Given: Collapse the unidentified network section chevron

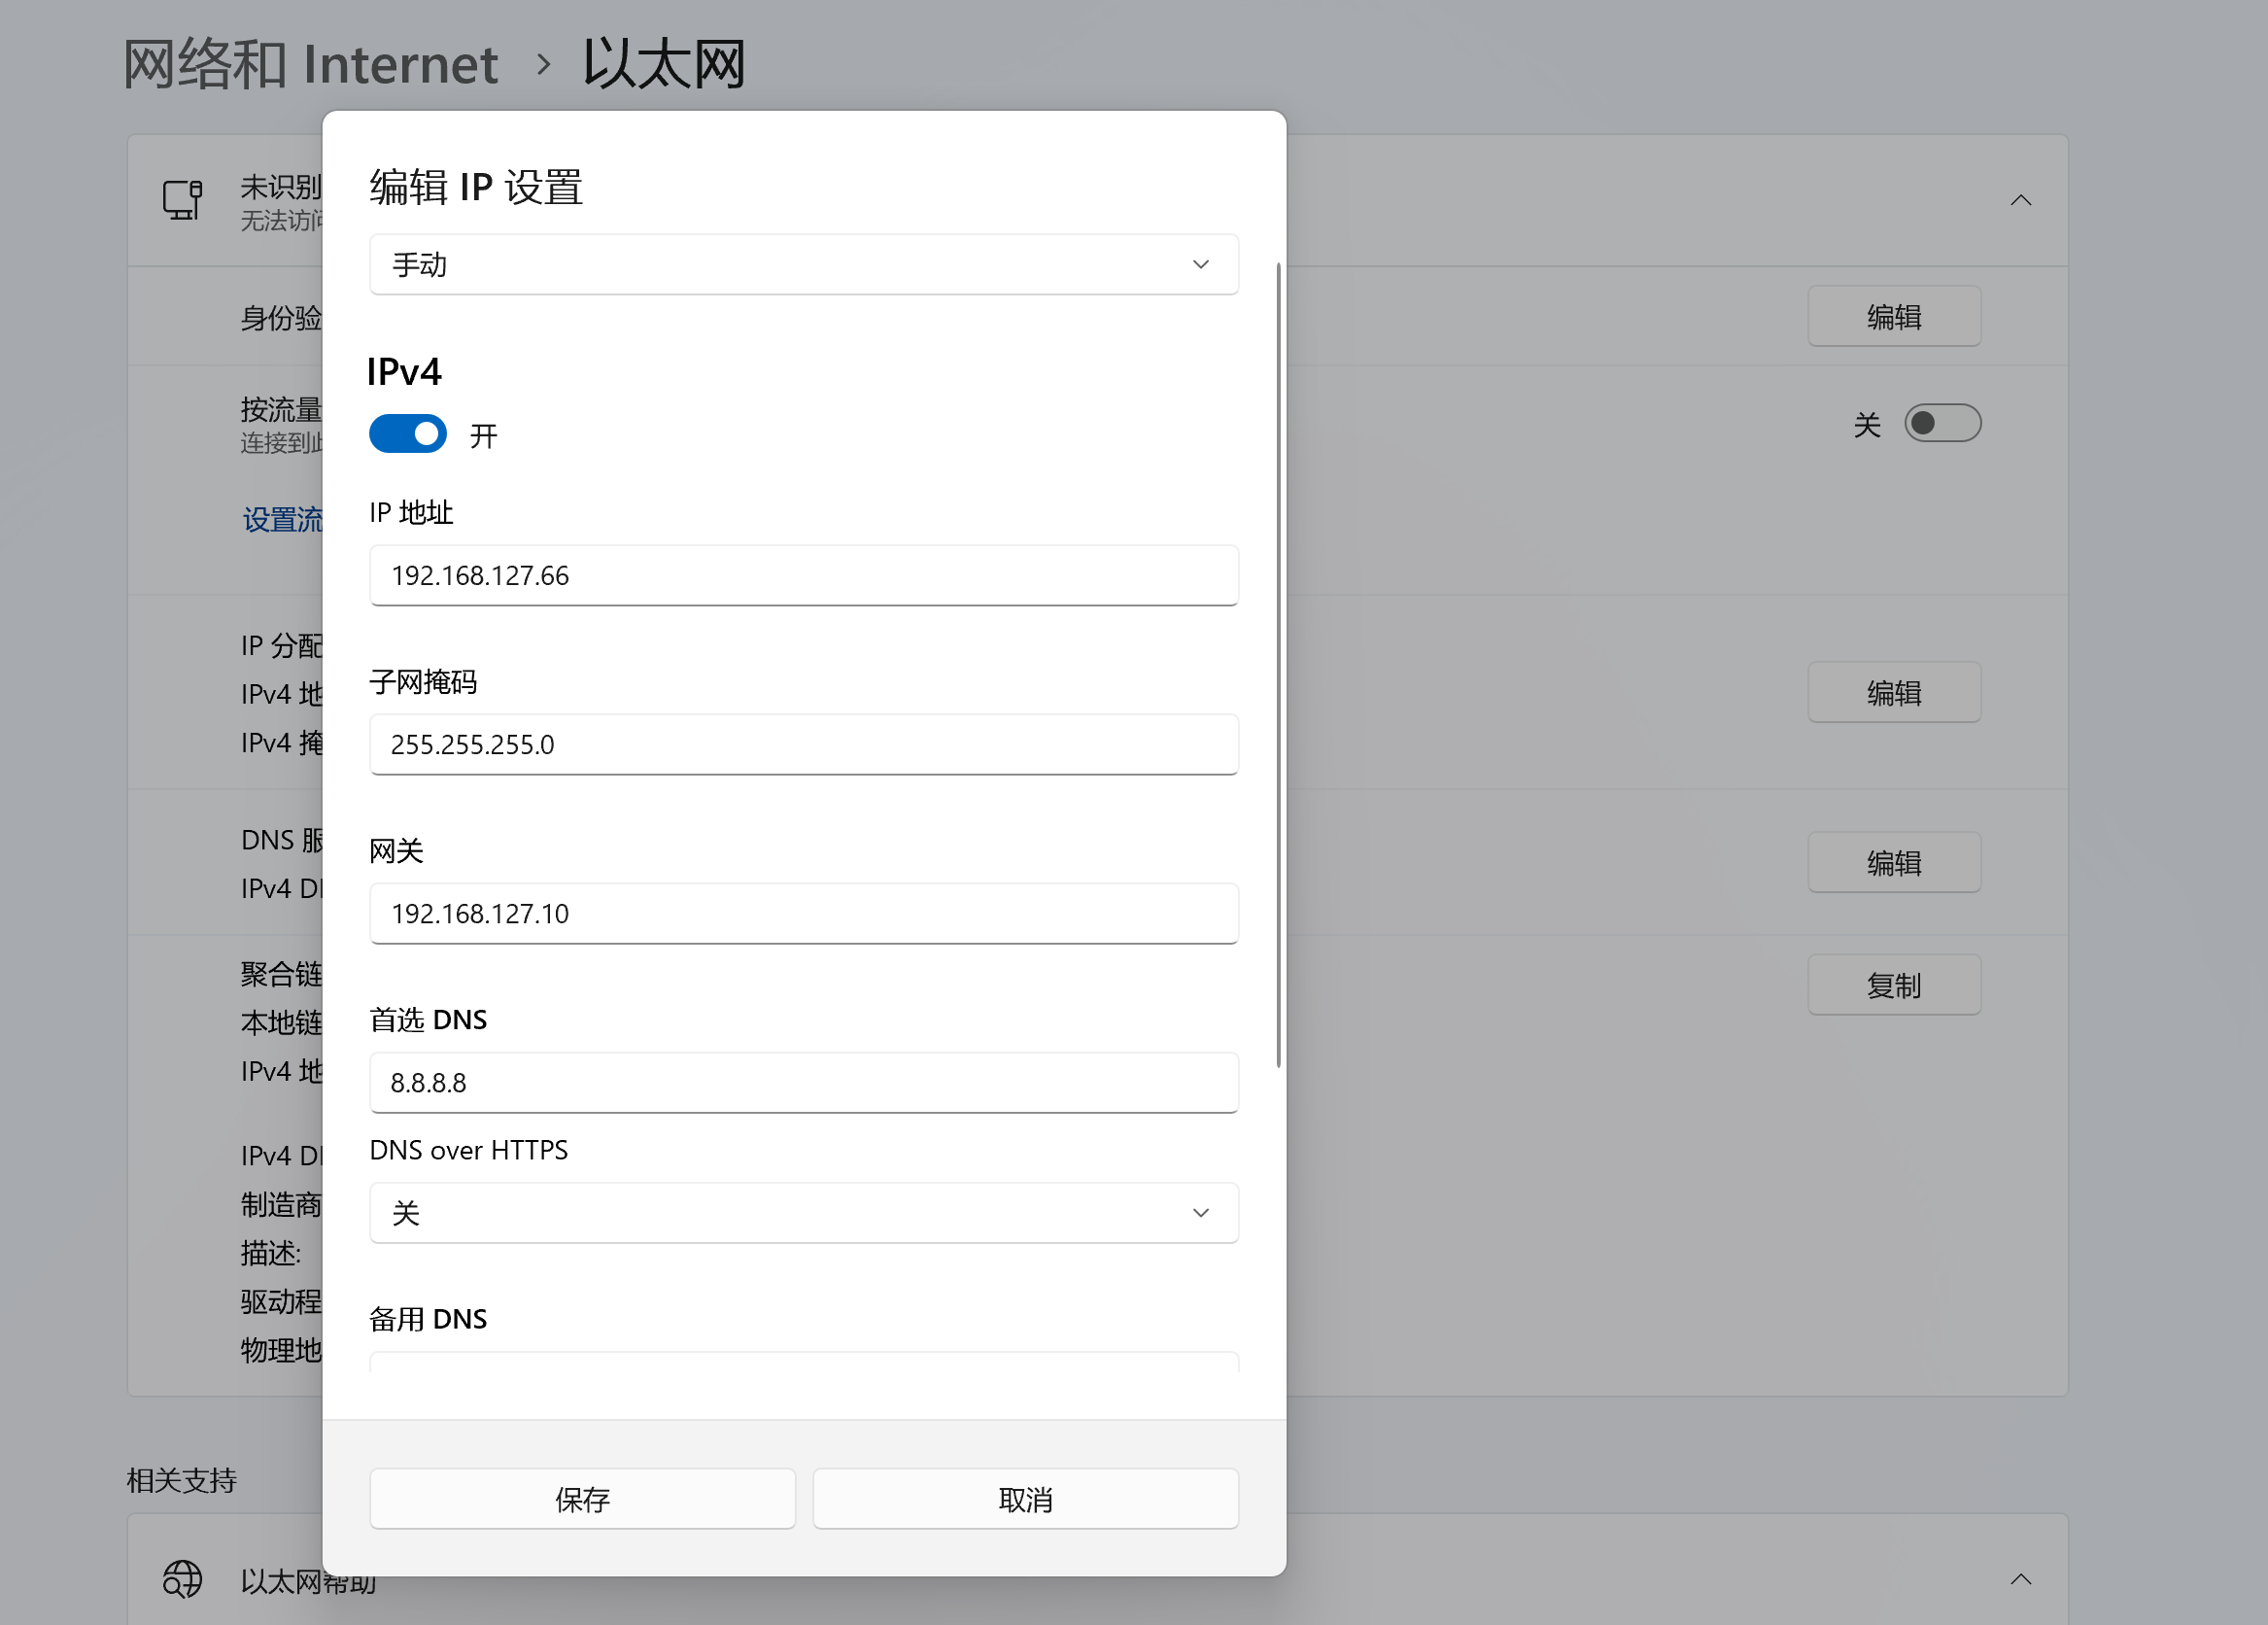Looking at the screenshot, I should (x=2020, y=200).
